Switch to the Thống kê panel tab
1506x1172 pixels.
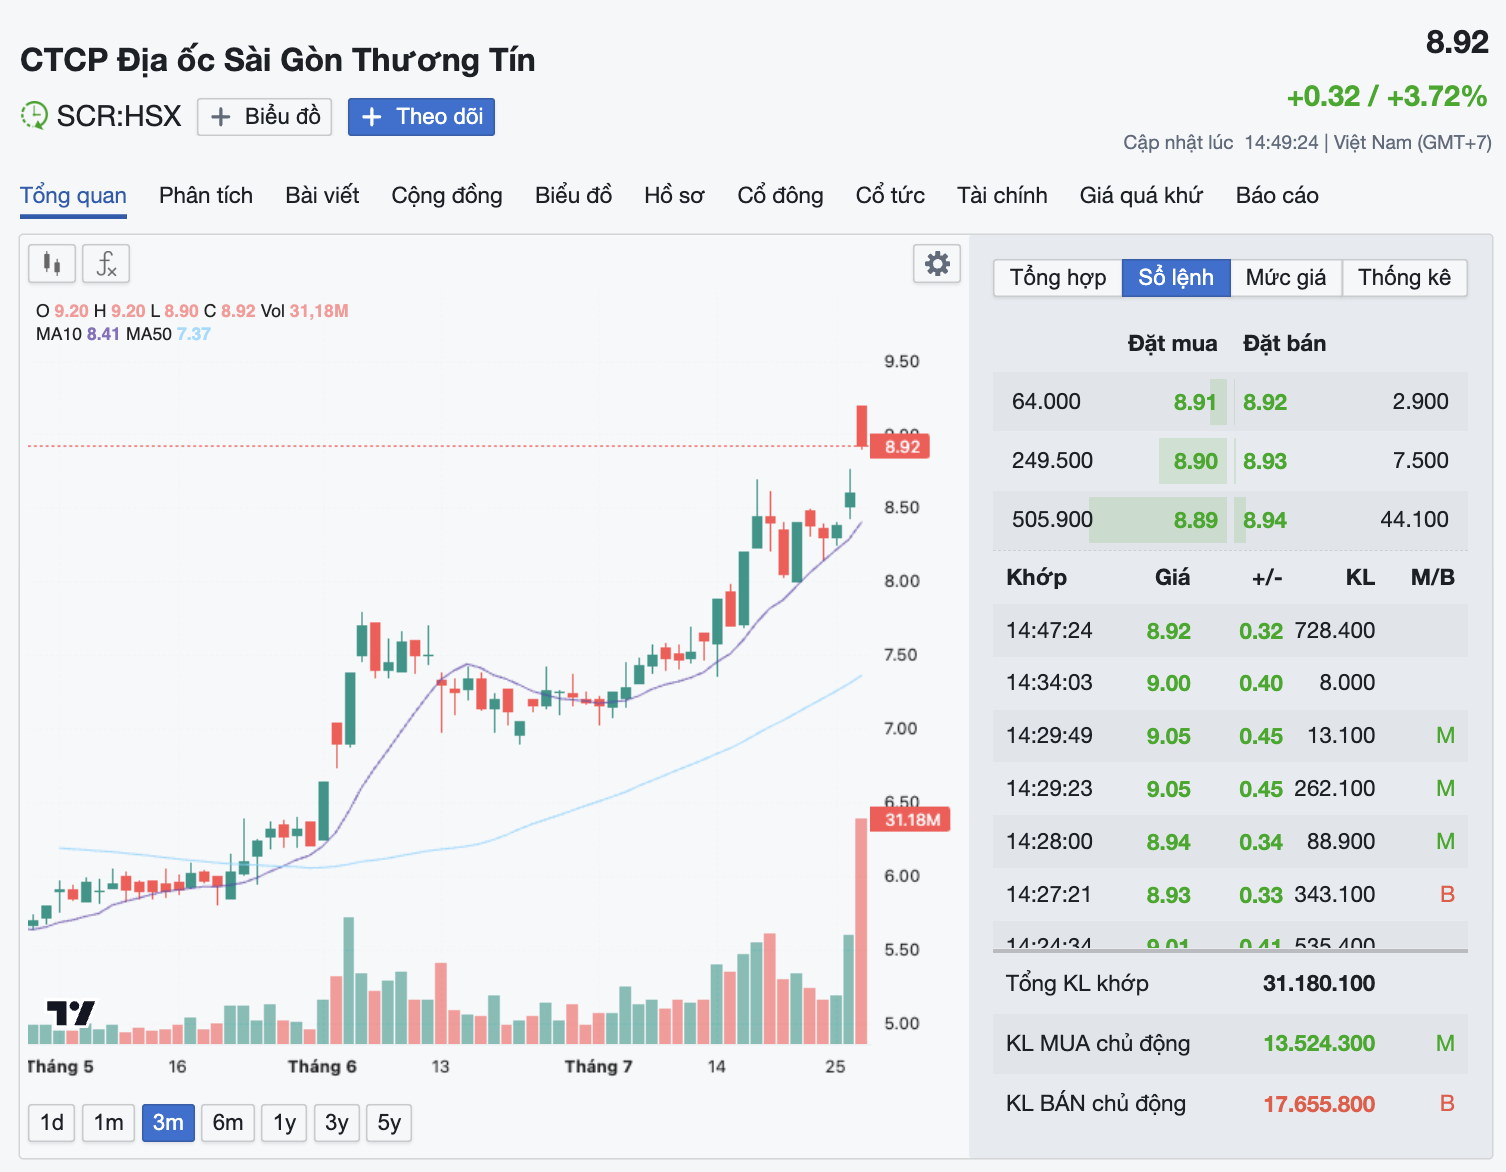tap(1404, 278)
